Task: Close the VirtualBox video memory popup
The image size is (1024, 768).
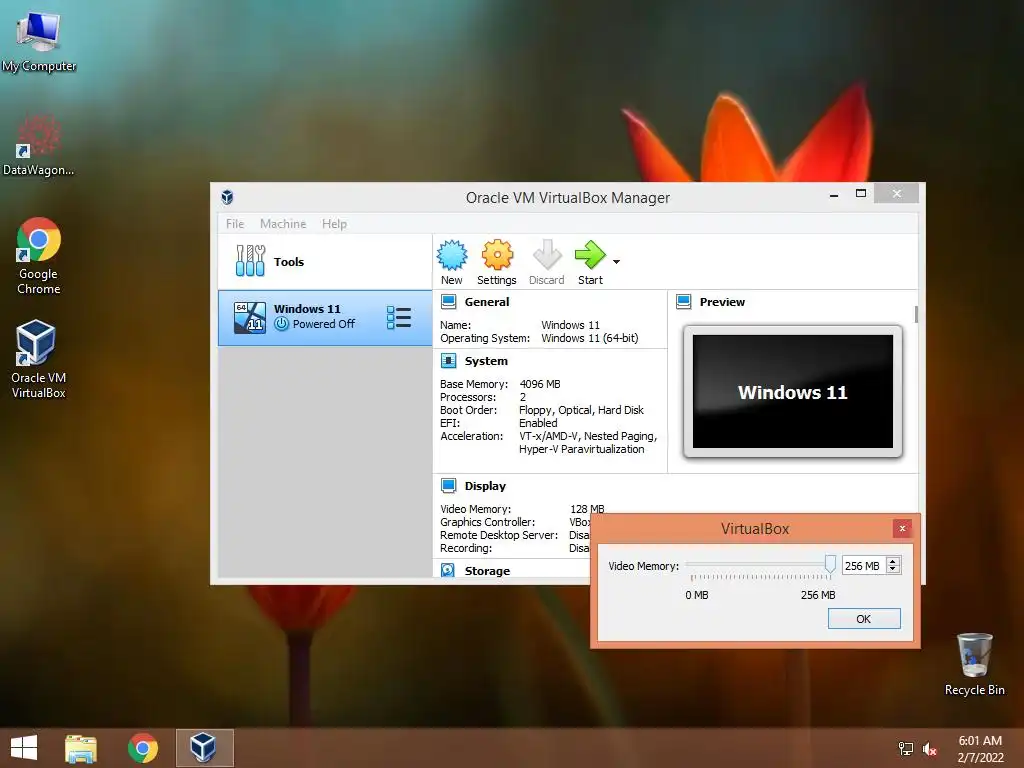Action: (x=903, y=528)
